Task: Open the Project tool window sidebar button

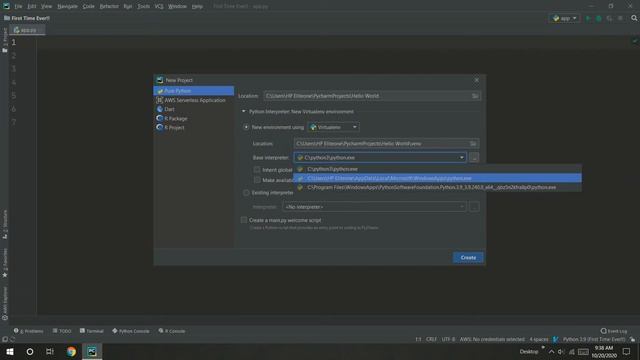Action: click(x=5, y=40)
